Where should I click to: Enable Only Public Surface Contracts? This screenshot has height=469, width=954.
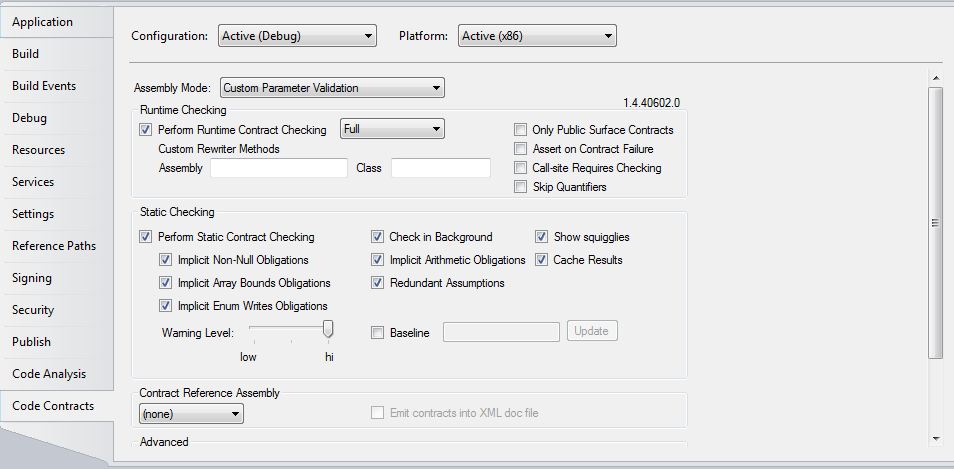(520, 130)
